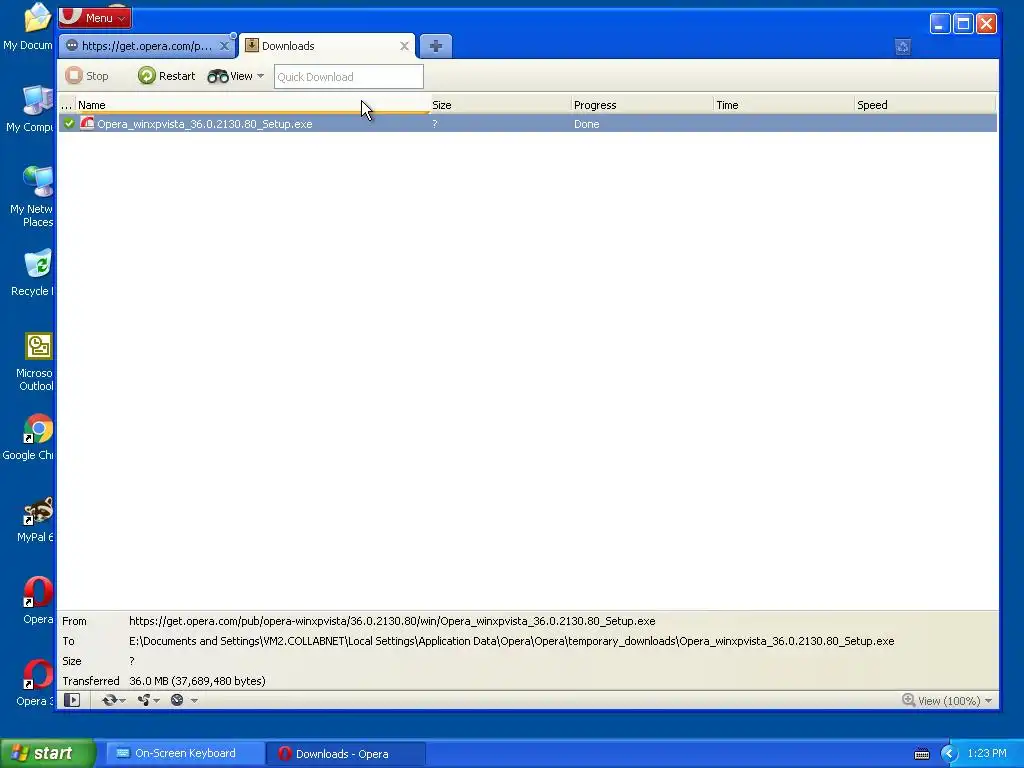Click the Transferred 36.0 MB value
The height and width of the screenshot is (768, 1024).
(x=197, y=681)
